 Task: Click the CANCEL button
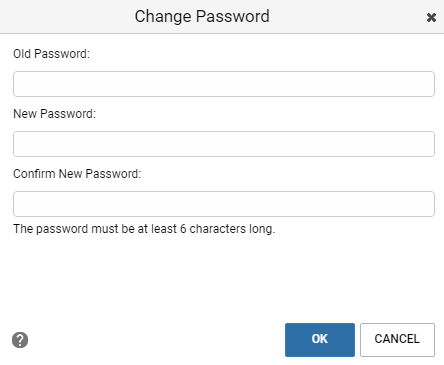(397, 340)
